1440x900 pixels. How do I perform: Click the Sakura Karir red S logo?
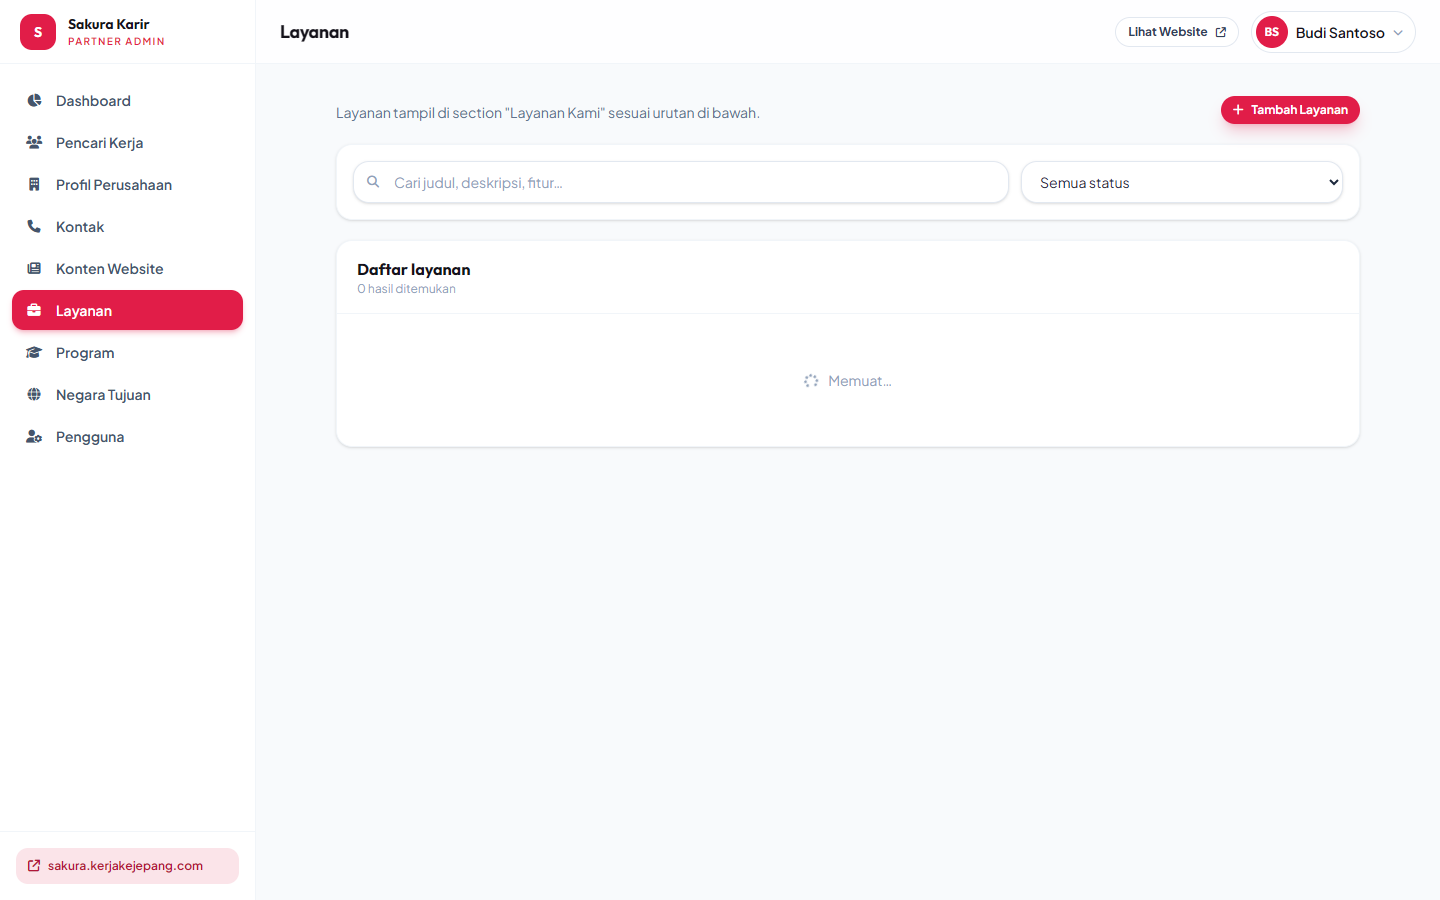38,32
